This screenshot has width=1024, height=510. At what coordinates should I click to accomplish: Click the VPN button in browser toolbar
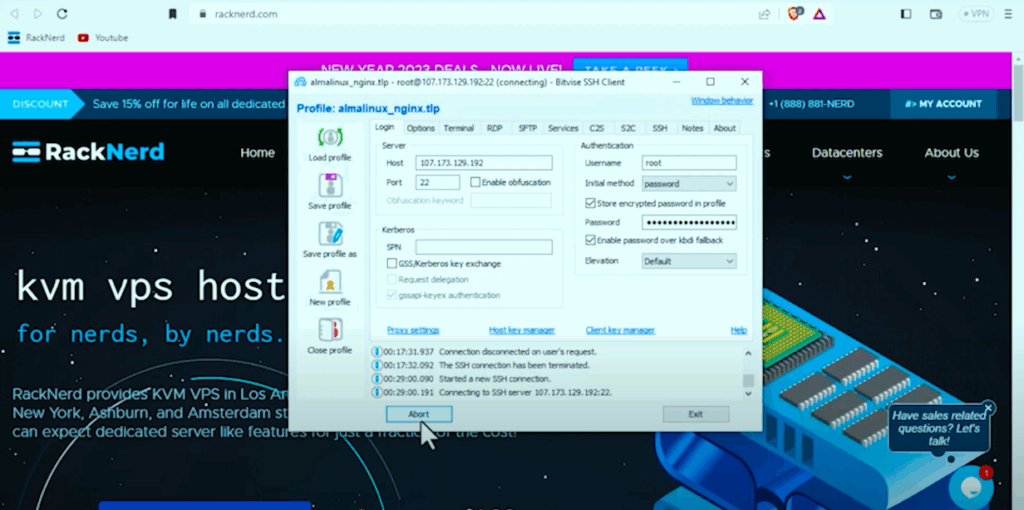[976, 14]
